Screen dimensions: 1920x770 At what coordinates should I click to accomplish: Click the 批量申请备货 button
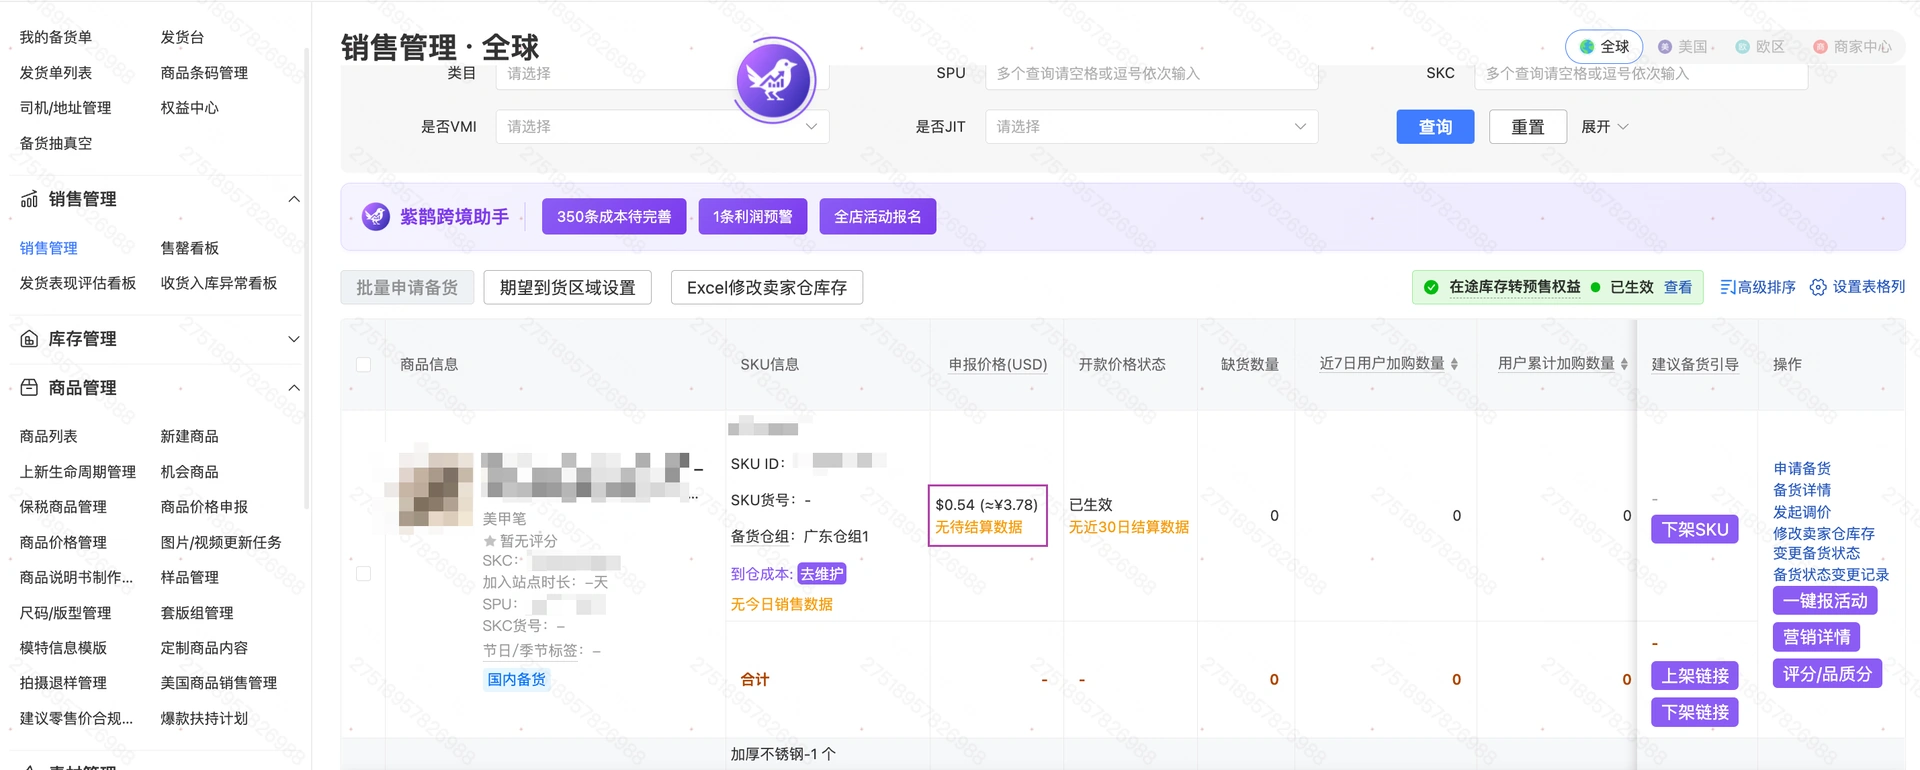click(x=407, y=287)
